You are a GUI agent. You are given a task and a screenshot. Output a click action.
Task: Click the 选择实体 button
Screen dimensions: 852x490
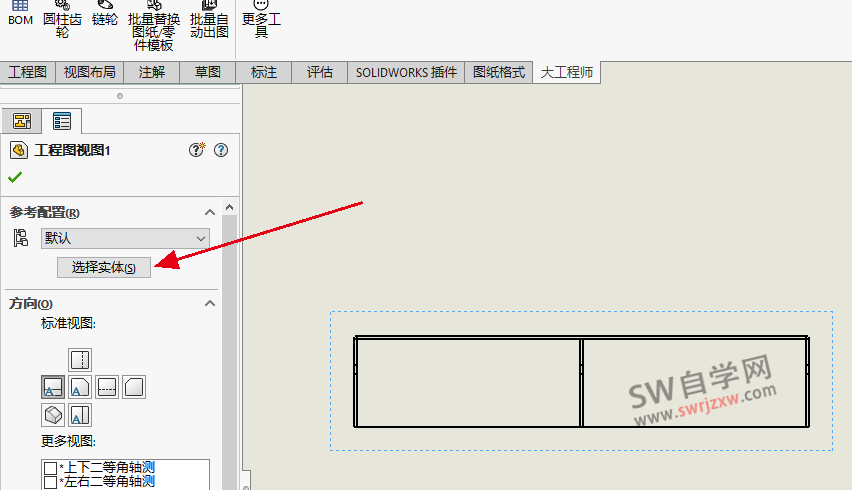coord(104,267)
